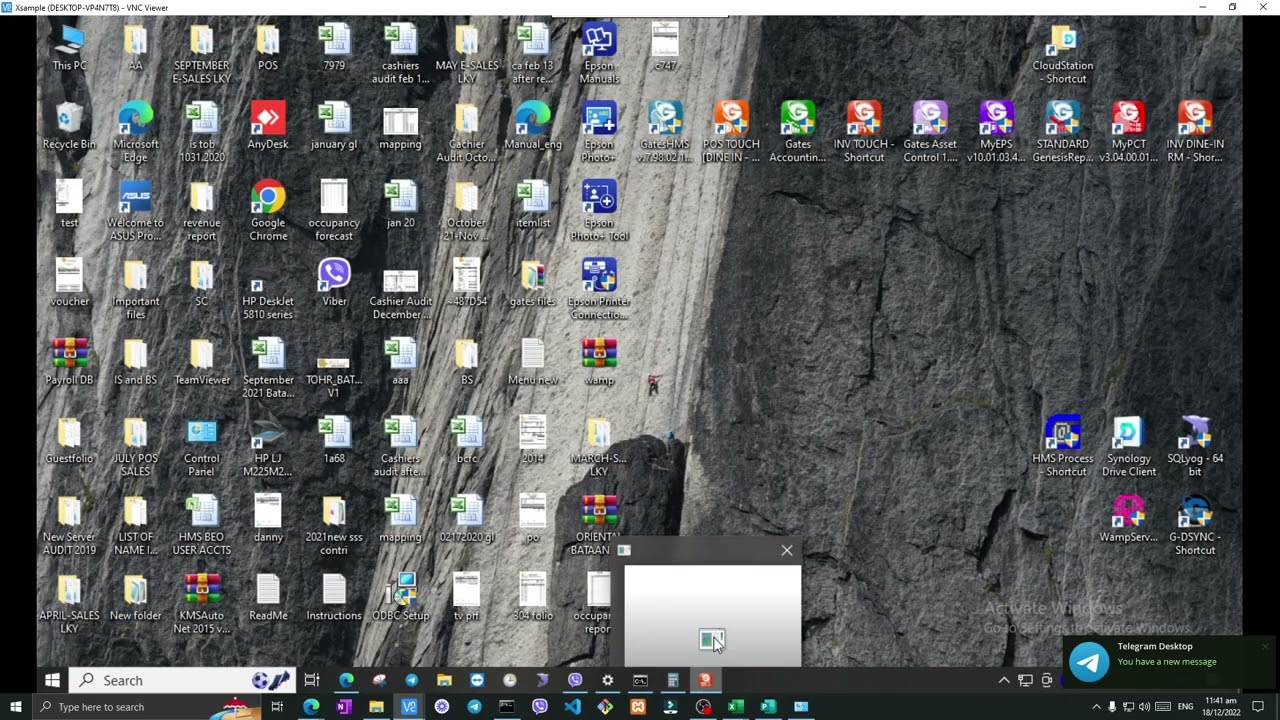This screenshot has width=1280, height=720.
Task: Open MyEPS v10.01.03 desktop icon
Action: (x=996, y=132)
